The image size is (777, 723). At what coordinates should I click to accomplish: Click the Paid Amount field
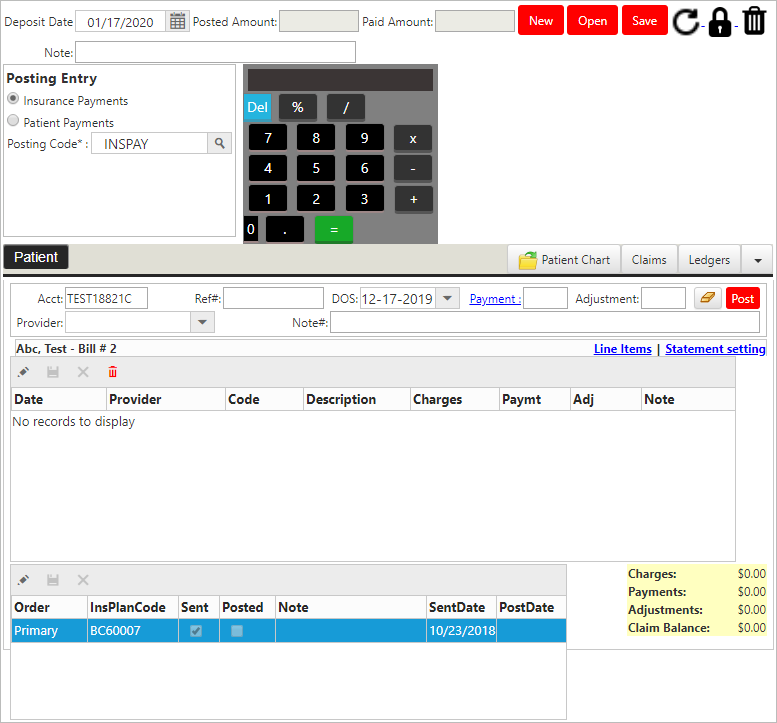[x=475, y=21]
